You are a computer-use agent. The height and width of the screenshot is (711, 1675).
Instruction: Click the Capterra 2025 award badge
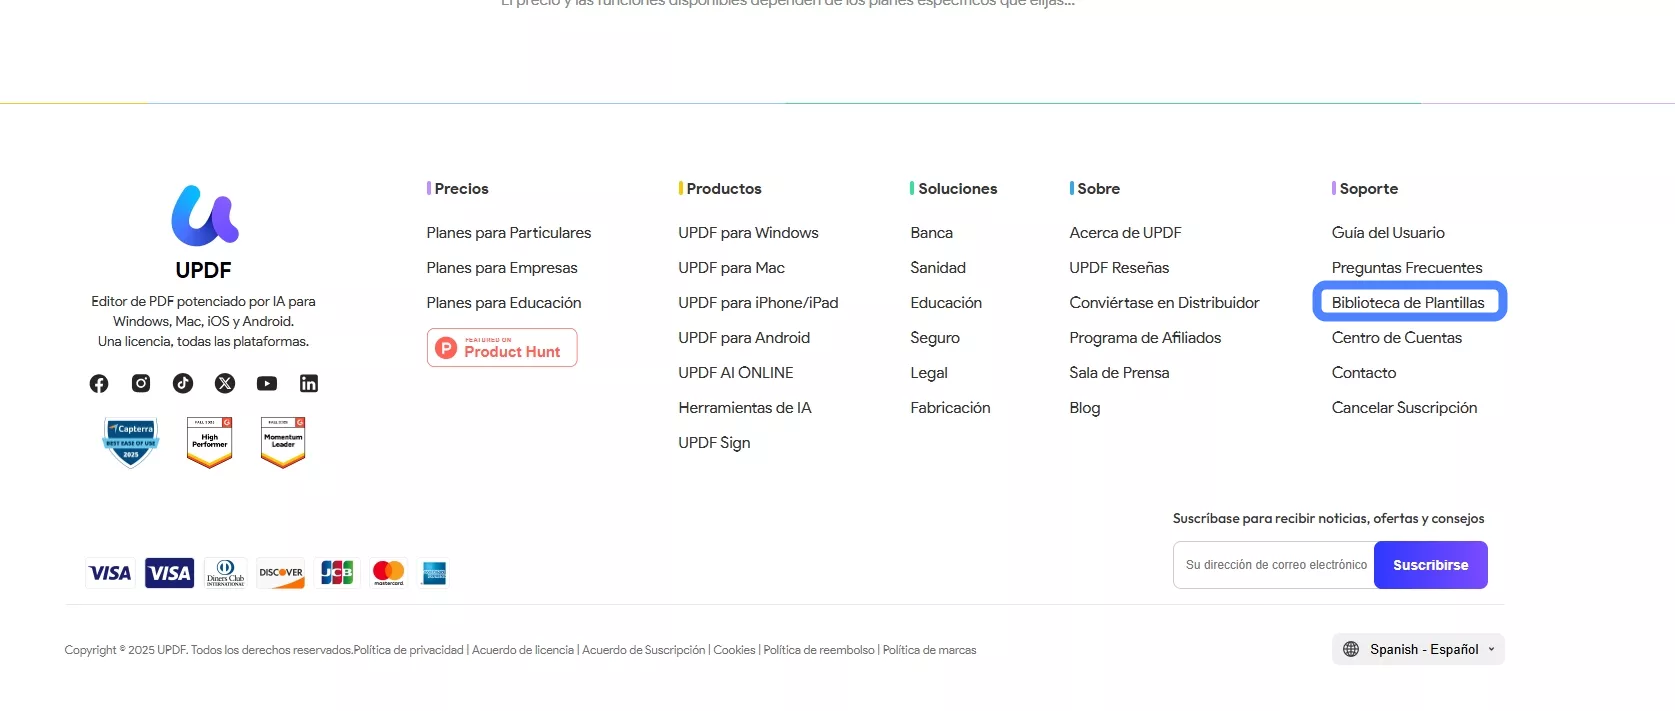[131, 442]
